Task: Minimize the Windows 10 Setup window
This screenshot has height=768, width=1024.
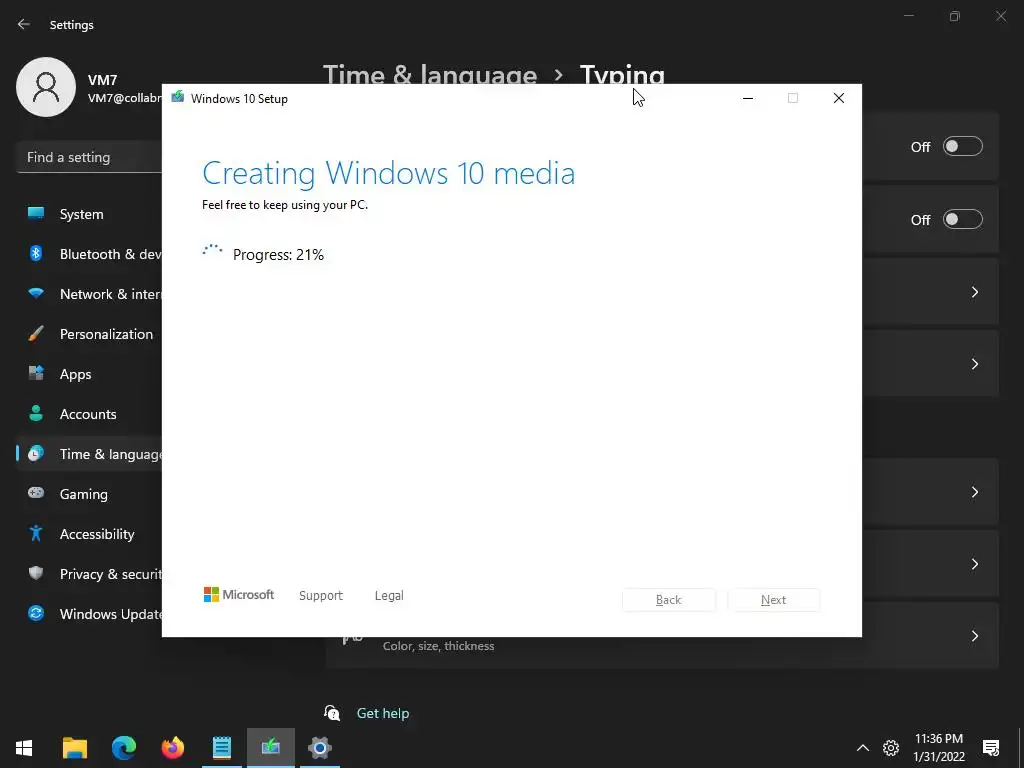Action: click(x=748, y=98)
